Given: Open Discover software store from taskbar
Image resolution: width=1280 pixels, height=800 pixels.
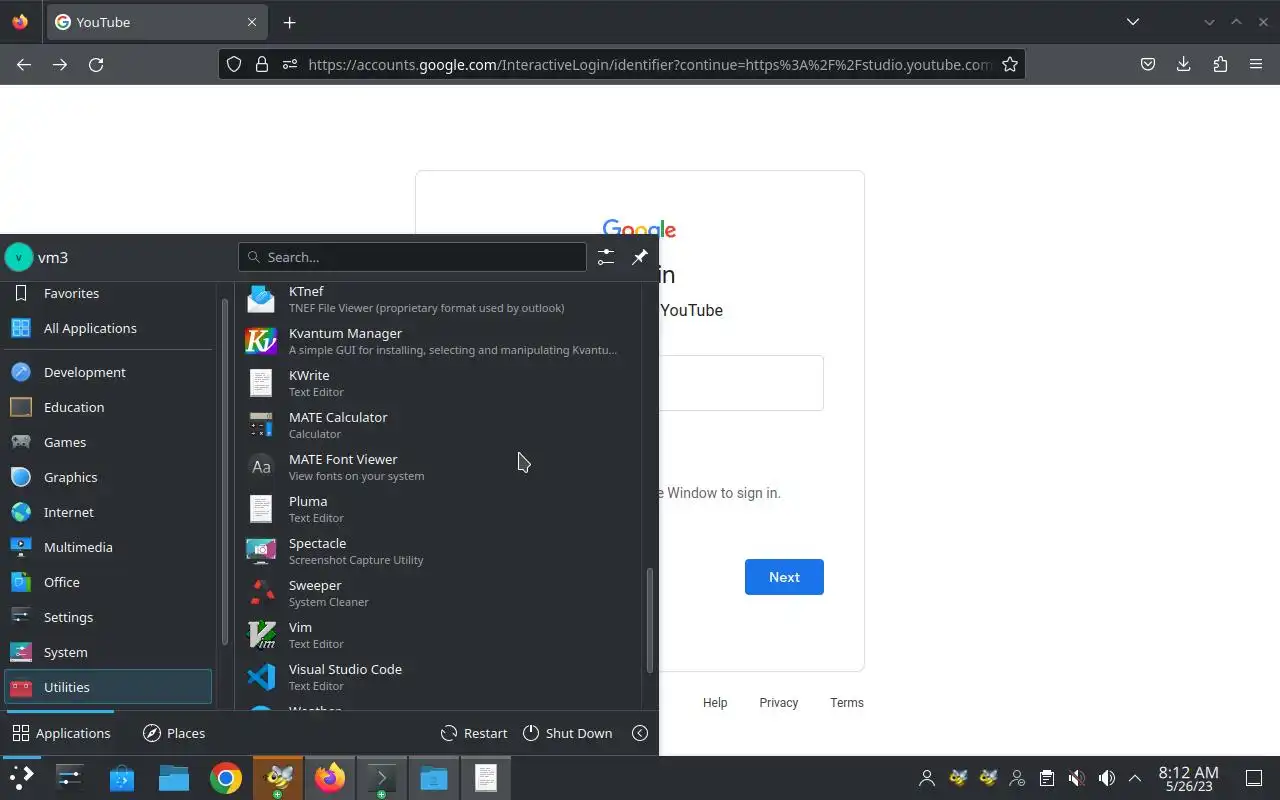Looking at the screenshot, I should point(122,778).
